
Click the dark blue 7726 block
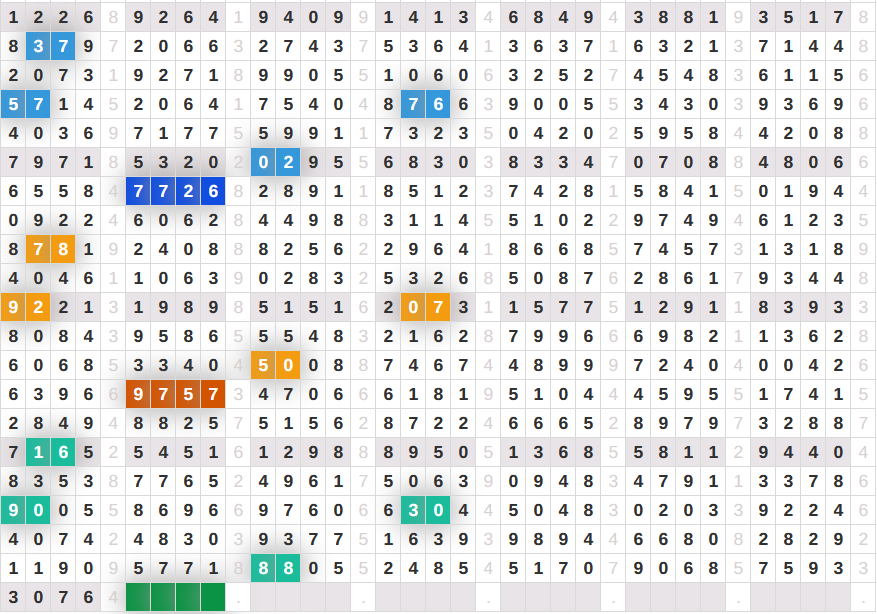click(175, 191)
